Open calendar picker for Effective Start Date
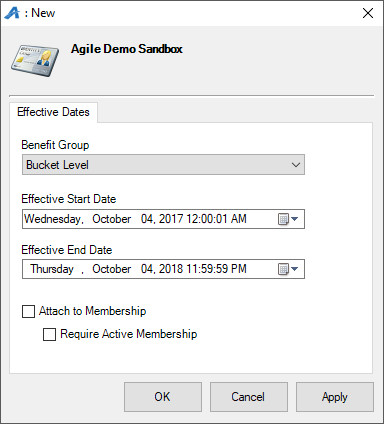Viewport: 384px width, 424px height. pos(288,219)
